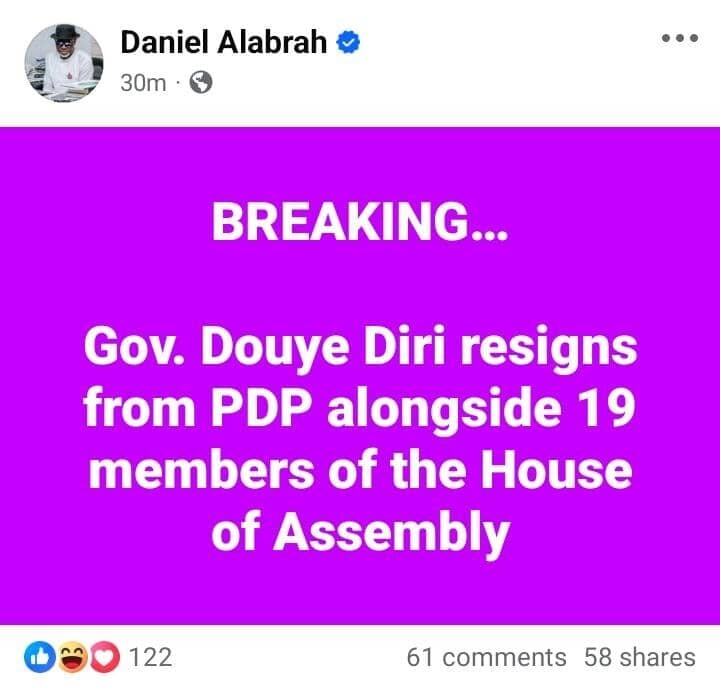Open the three-dot post options menu

coord(680,39)
